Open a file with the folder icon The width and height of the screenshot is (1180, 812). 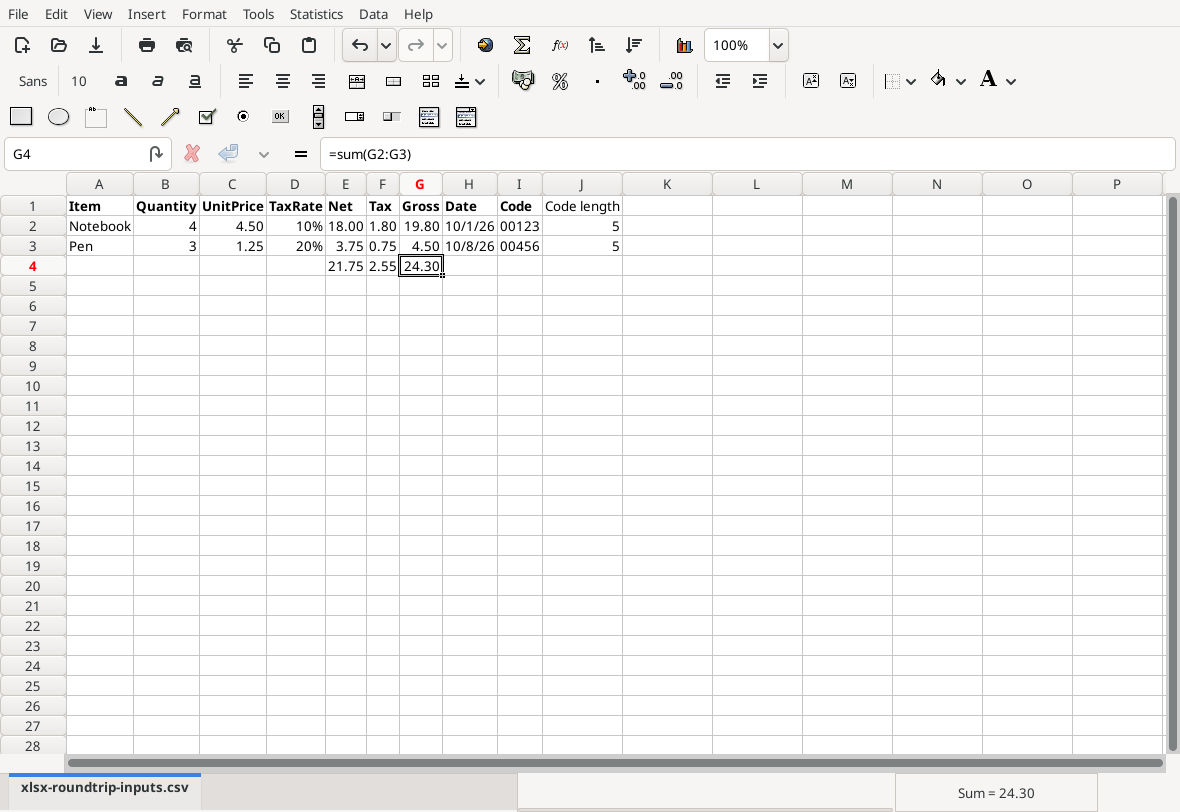coord(59,45)
